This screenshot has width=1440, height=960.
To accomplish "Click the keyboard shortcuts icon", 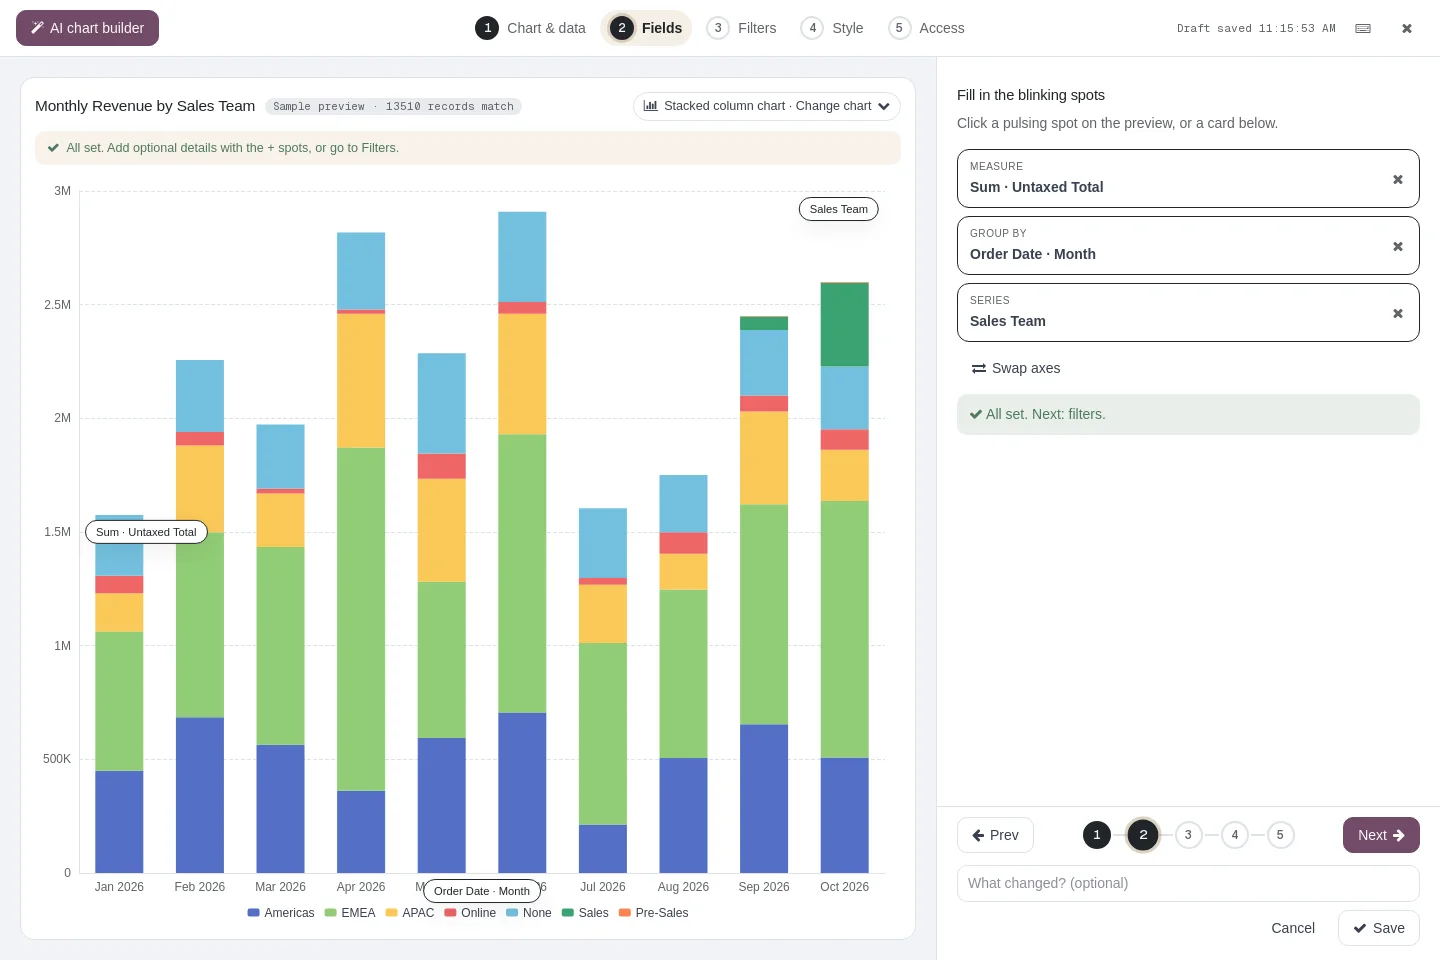I will tap(1363, 28).
